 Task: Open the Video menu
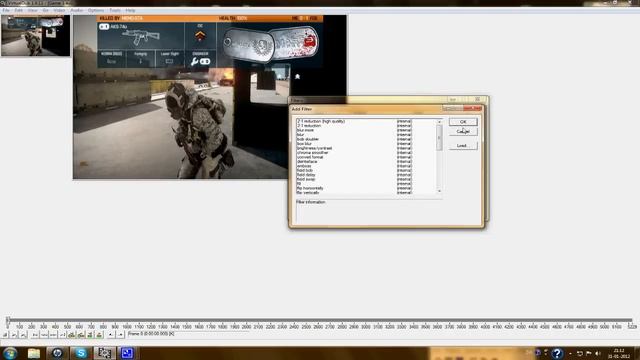[x=59, y=10]
